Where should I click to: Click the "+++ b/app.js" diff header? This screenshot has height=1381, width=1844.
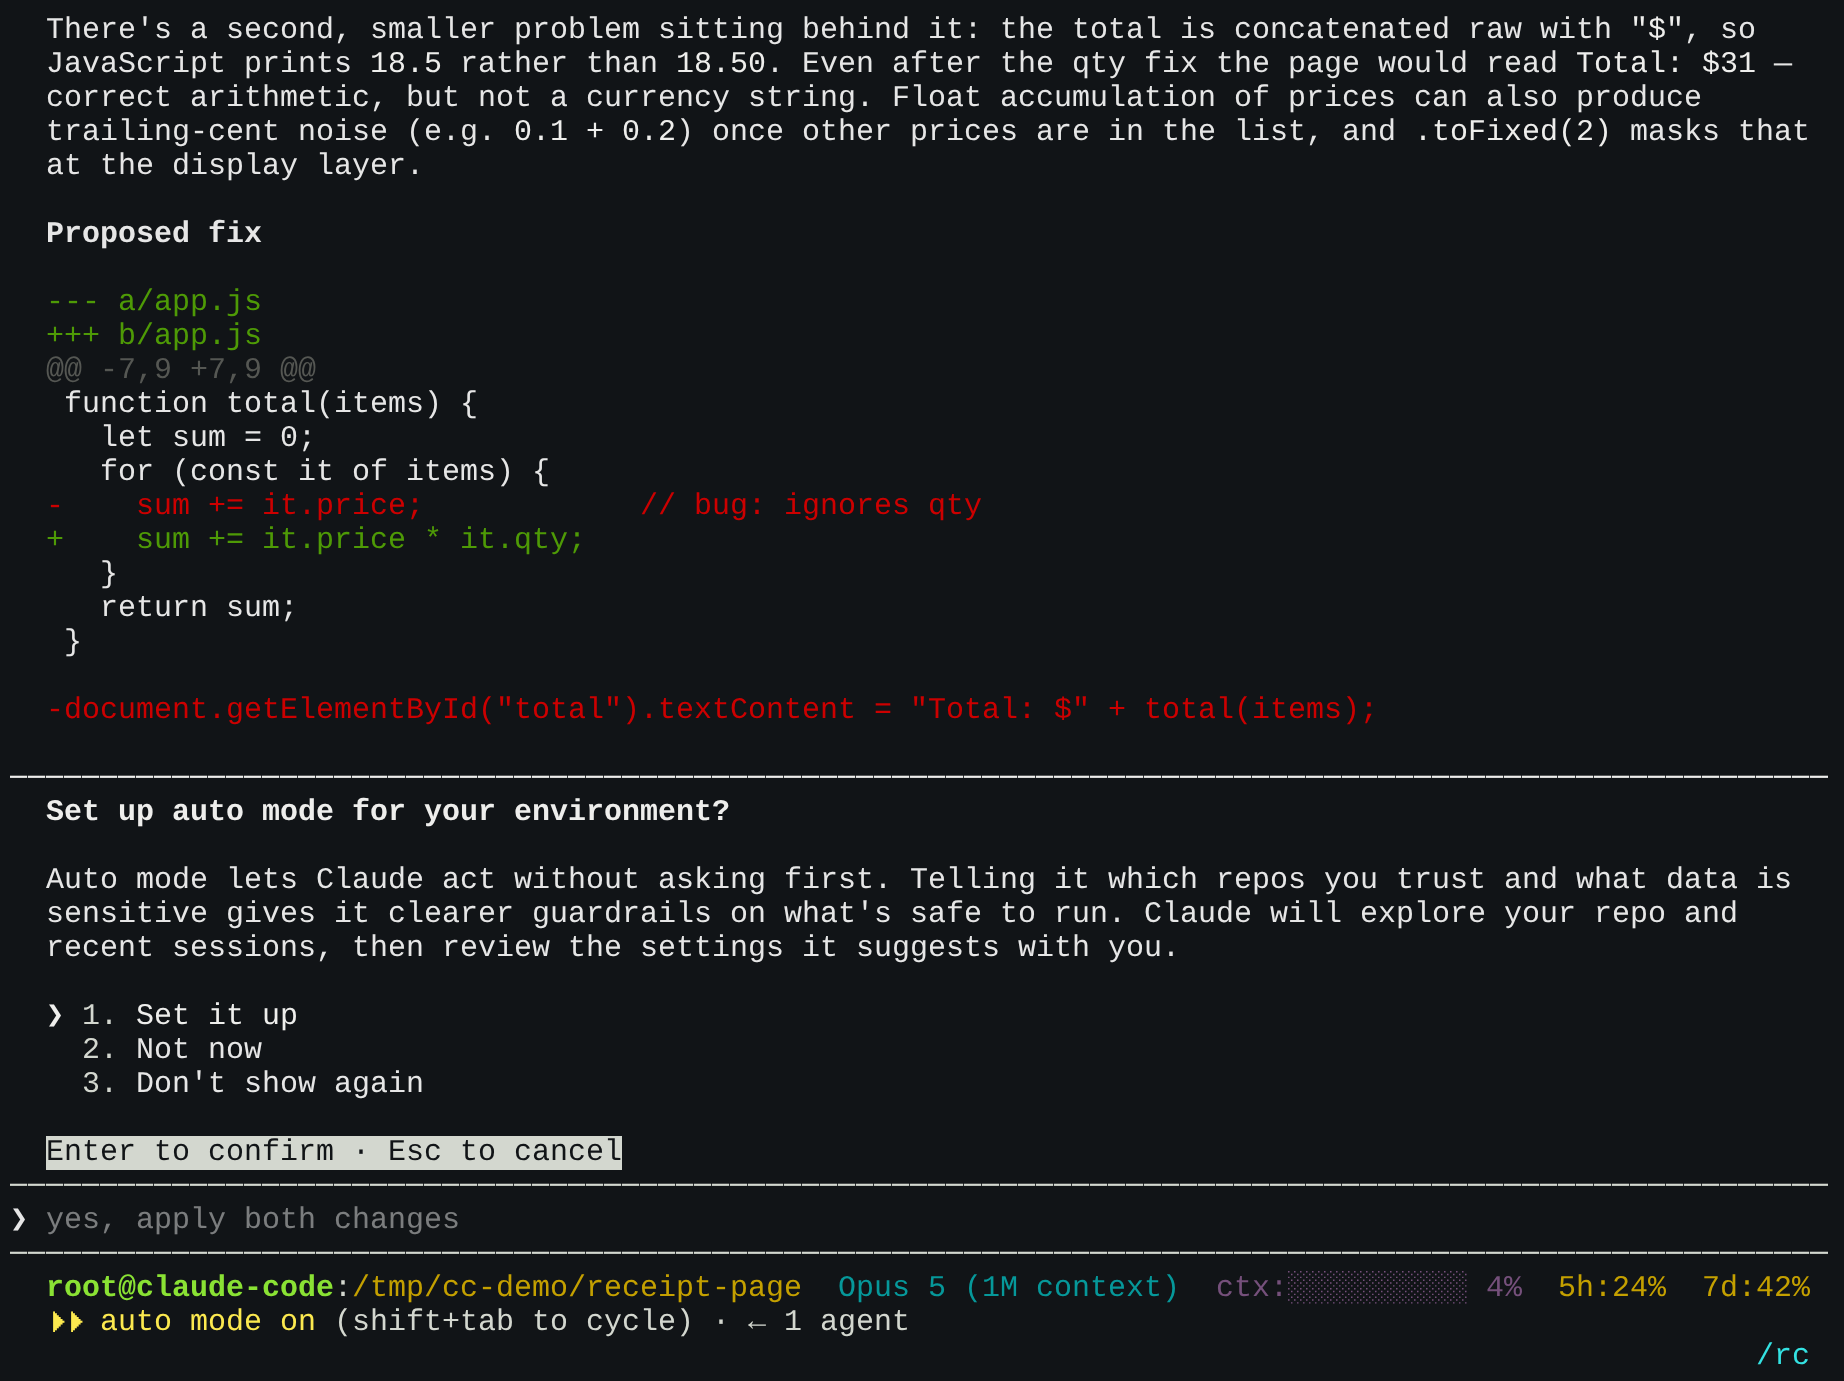pos(154,335)
